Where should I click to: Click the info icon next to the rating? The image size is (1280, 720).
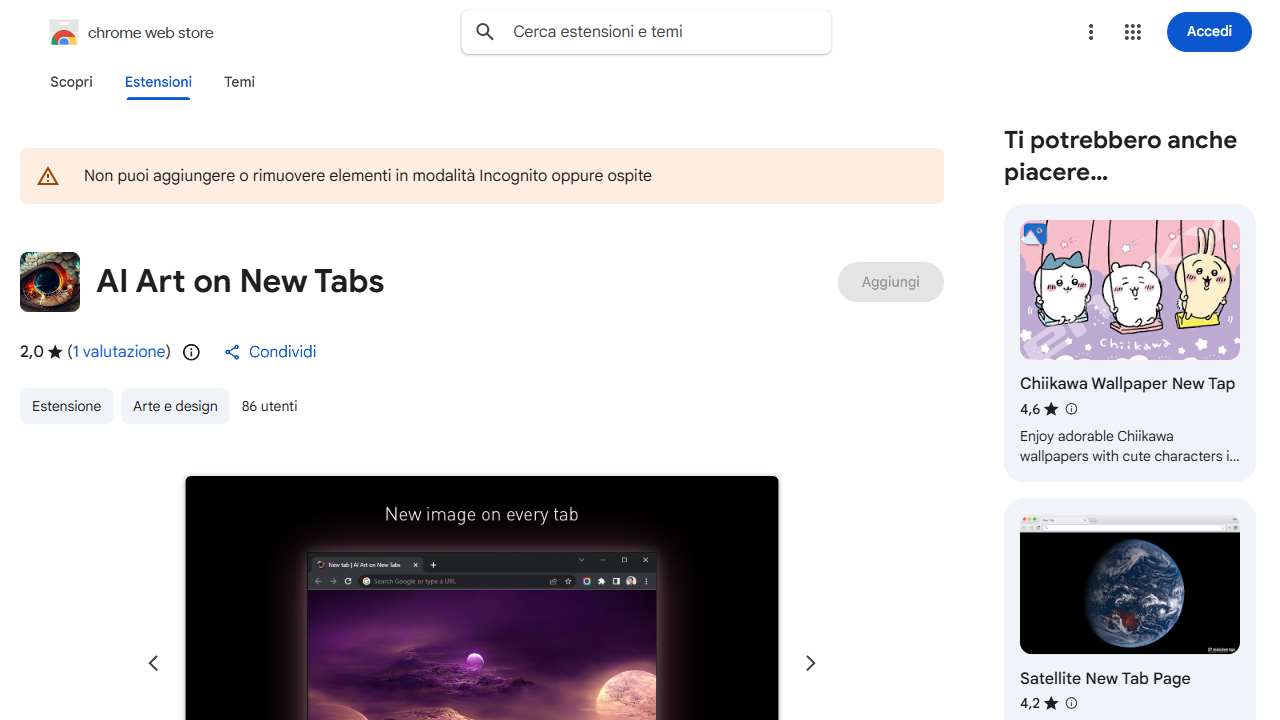click(191, 352)
